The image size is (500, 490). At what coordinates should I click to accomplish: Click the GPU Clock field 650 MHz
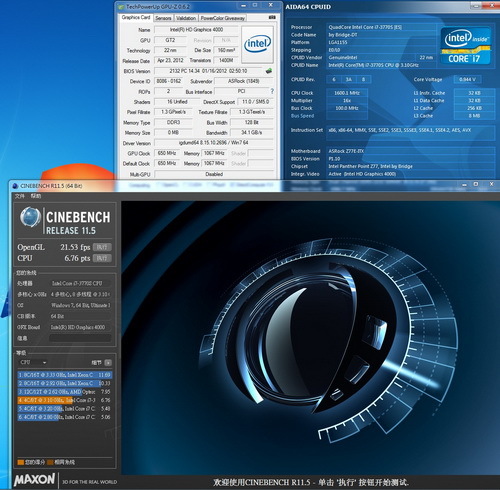pyautogui.click(x=167, y=153)
